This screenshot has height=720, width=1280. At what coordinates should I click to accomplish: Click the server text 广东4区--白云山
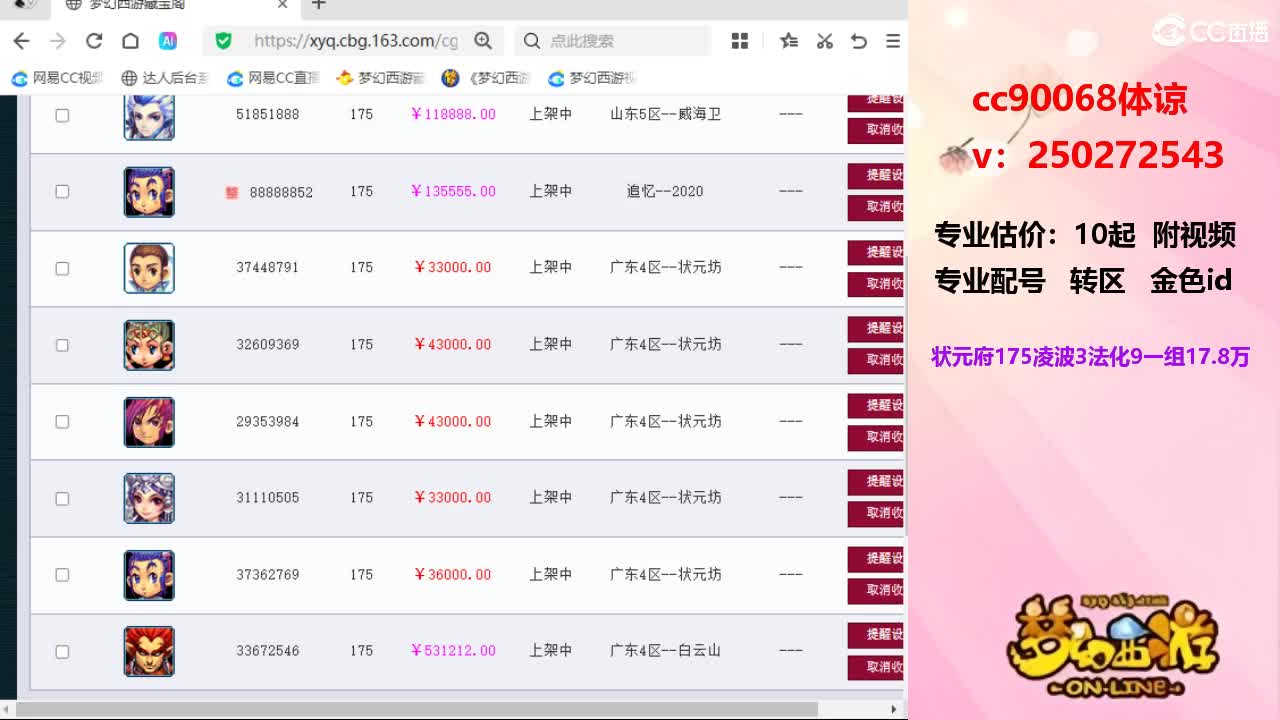pos(665,651)
